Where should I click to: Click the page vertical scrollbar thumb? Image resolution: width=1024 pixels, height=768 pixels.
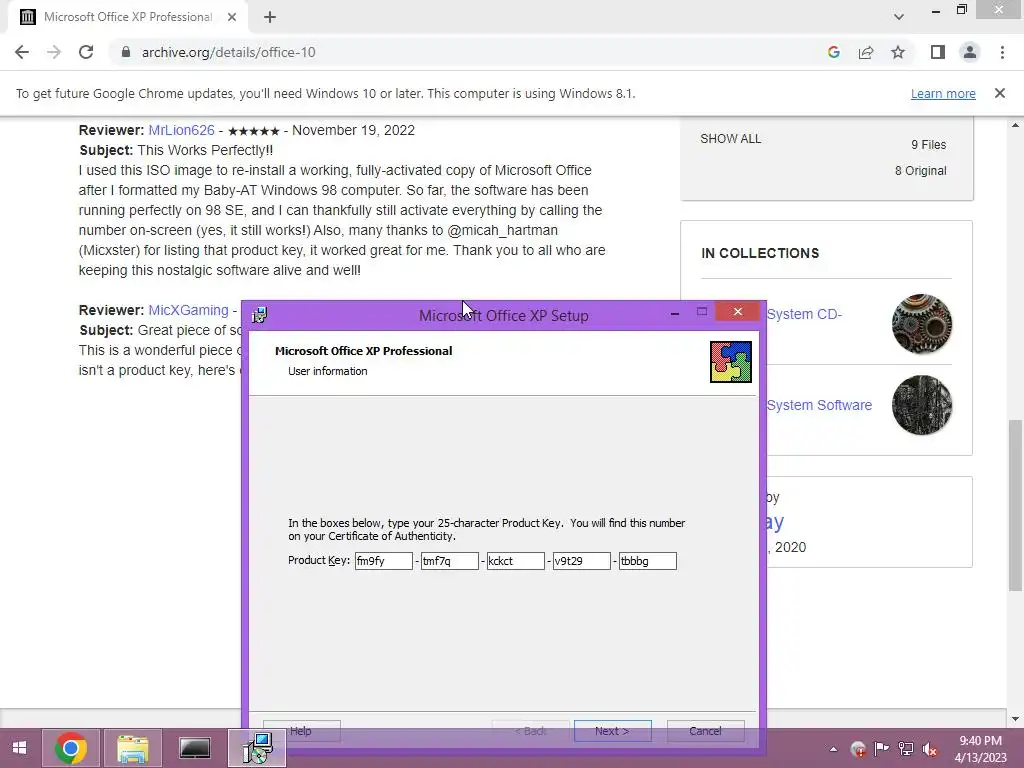(x=1015, y=504)
